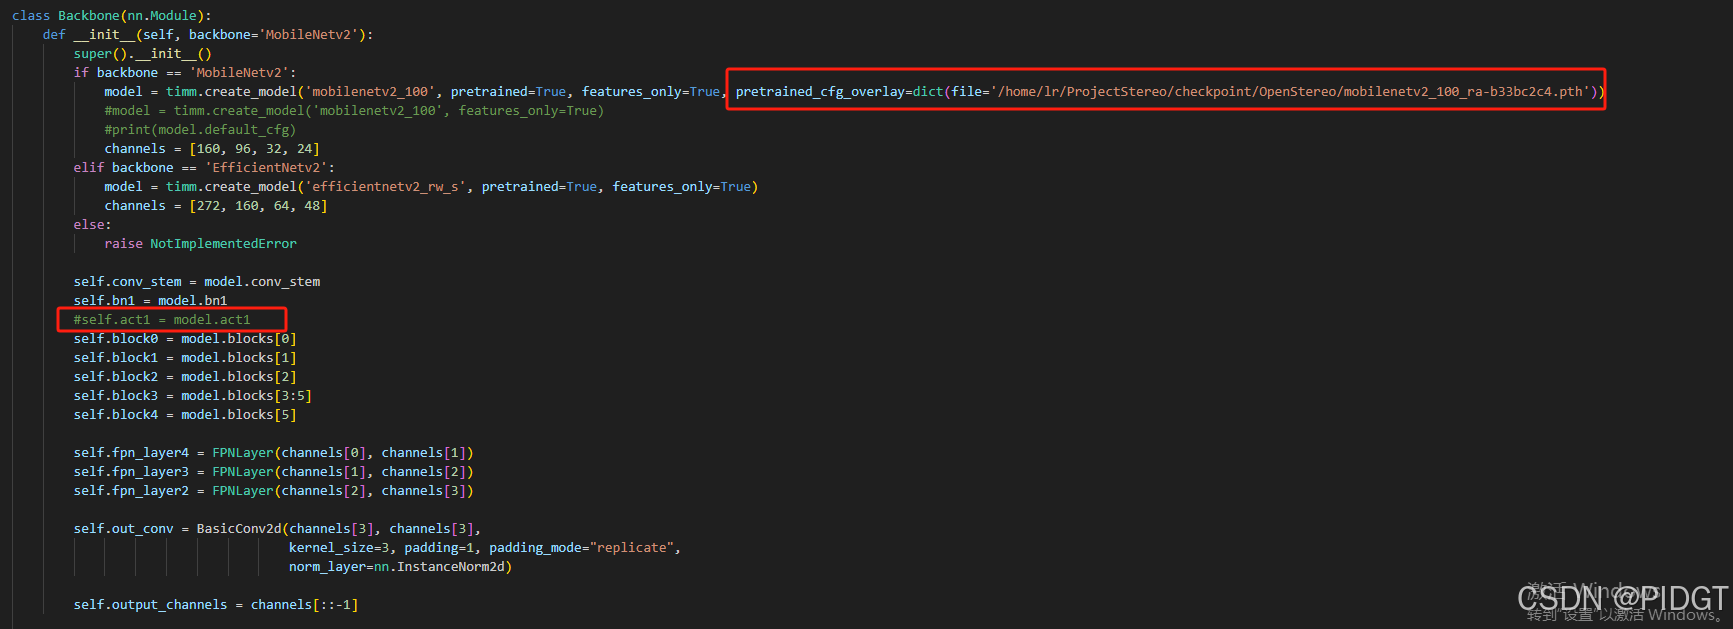Click 'self.fpn_layer4 = FPNLayer' line

coord(273,452)
